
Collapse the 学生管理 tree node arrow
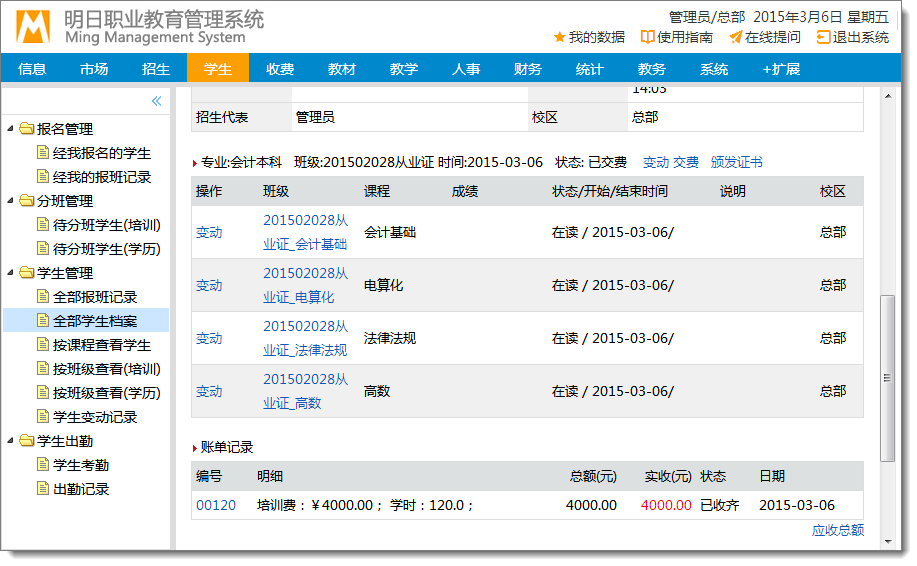[x=11, y=272]
